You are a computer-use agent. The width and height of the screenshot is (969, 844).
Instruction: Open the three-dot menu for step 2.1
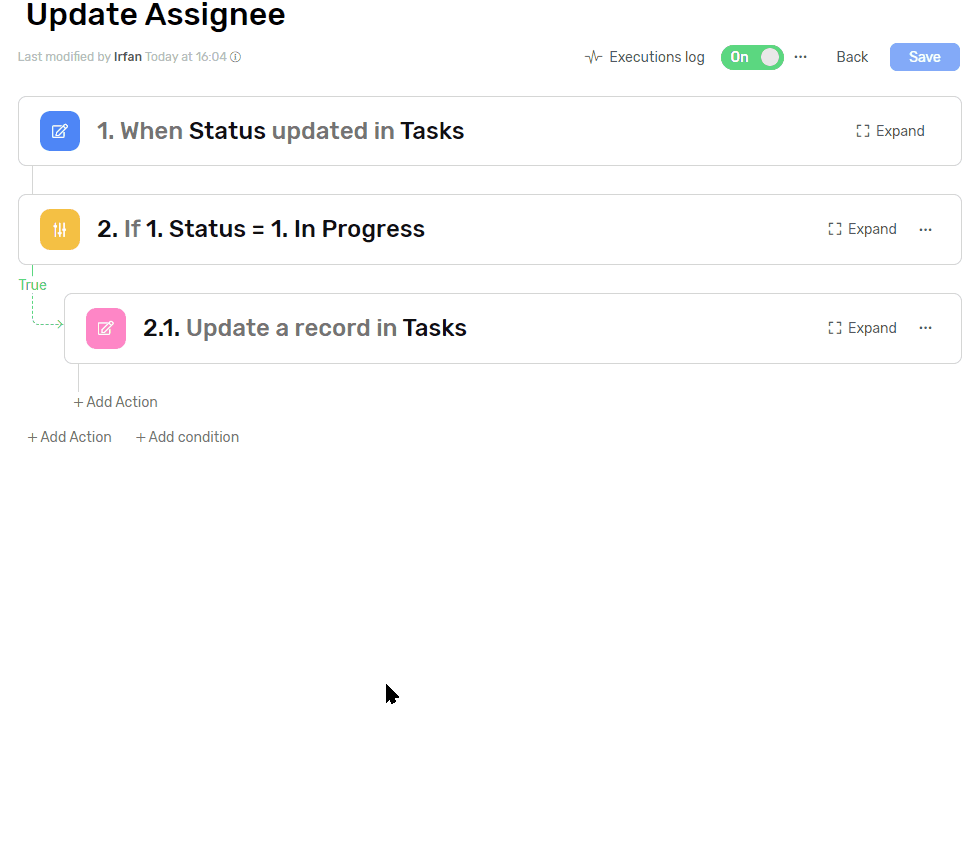click(925, 328)
